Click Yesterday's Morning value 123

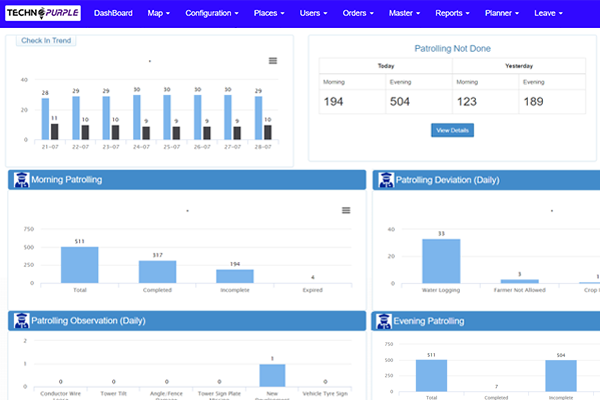(467, 101)
